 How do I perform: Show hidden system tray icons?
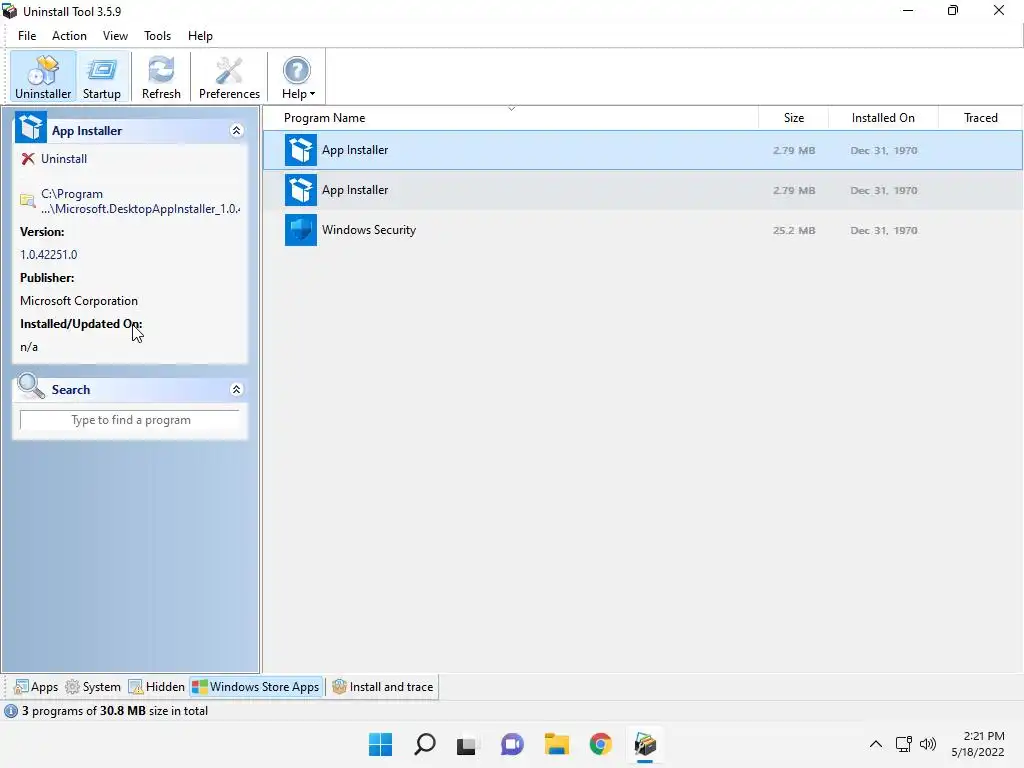pos(876,744)
